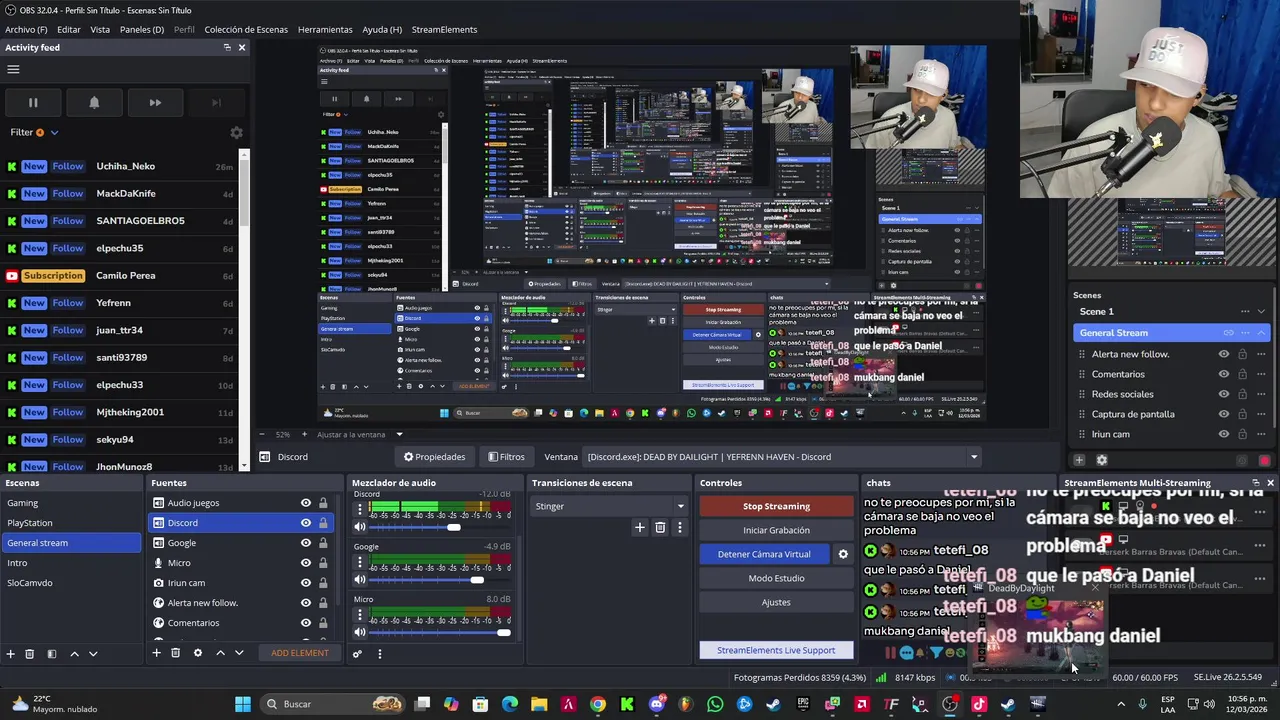
Task: Mute the Micro audio channel
Action: point(360,632)
